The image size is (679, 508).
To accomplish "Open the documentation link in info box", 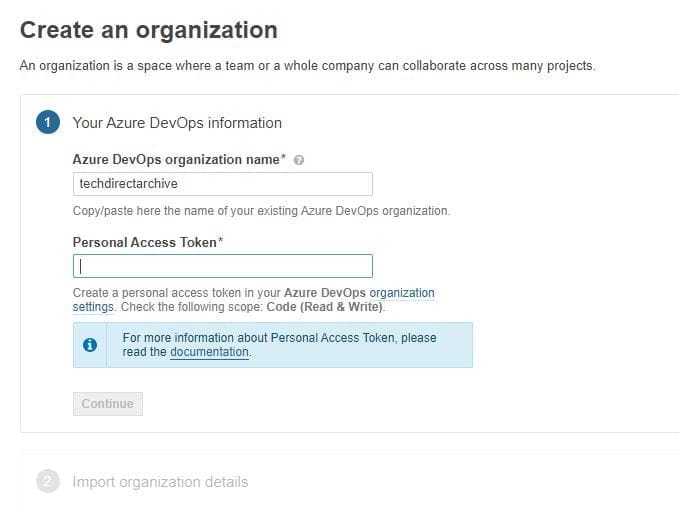I will [x=209, y=352].
